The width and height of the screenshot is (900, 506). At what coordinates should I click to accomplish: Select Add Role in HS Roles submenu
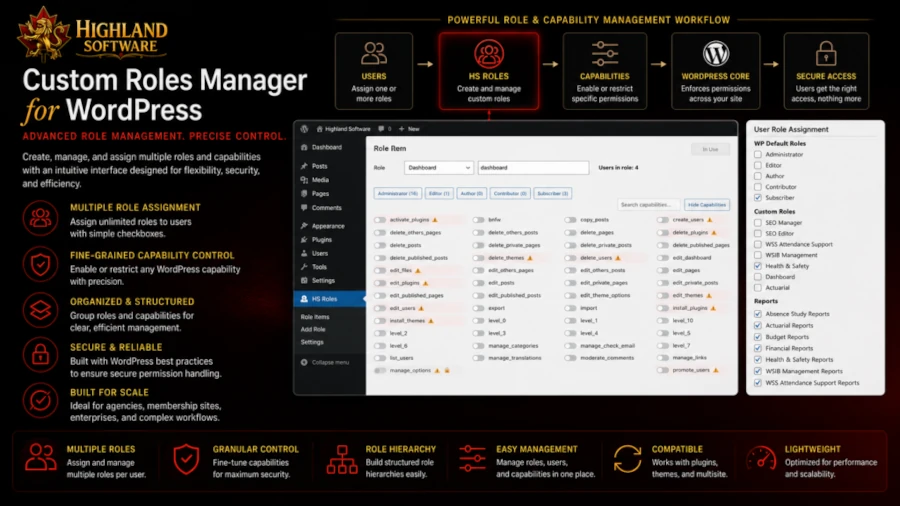tap(313, 329)
